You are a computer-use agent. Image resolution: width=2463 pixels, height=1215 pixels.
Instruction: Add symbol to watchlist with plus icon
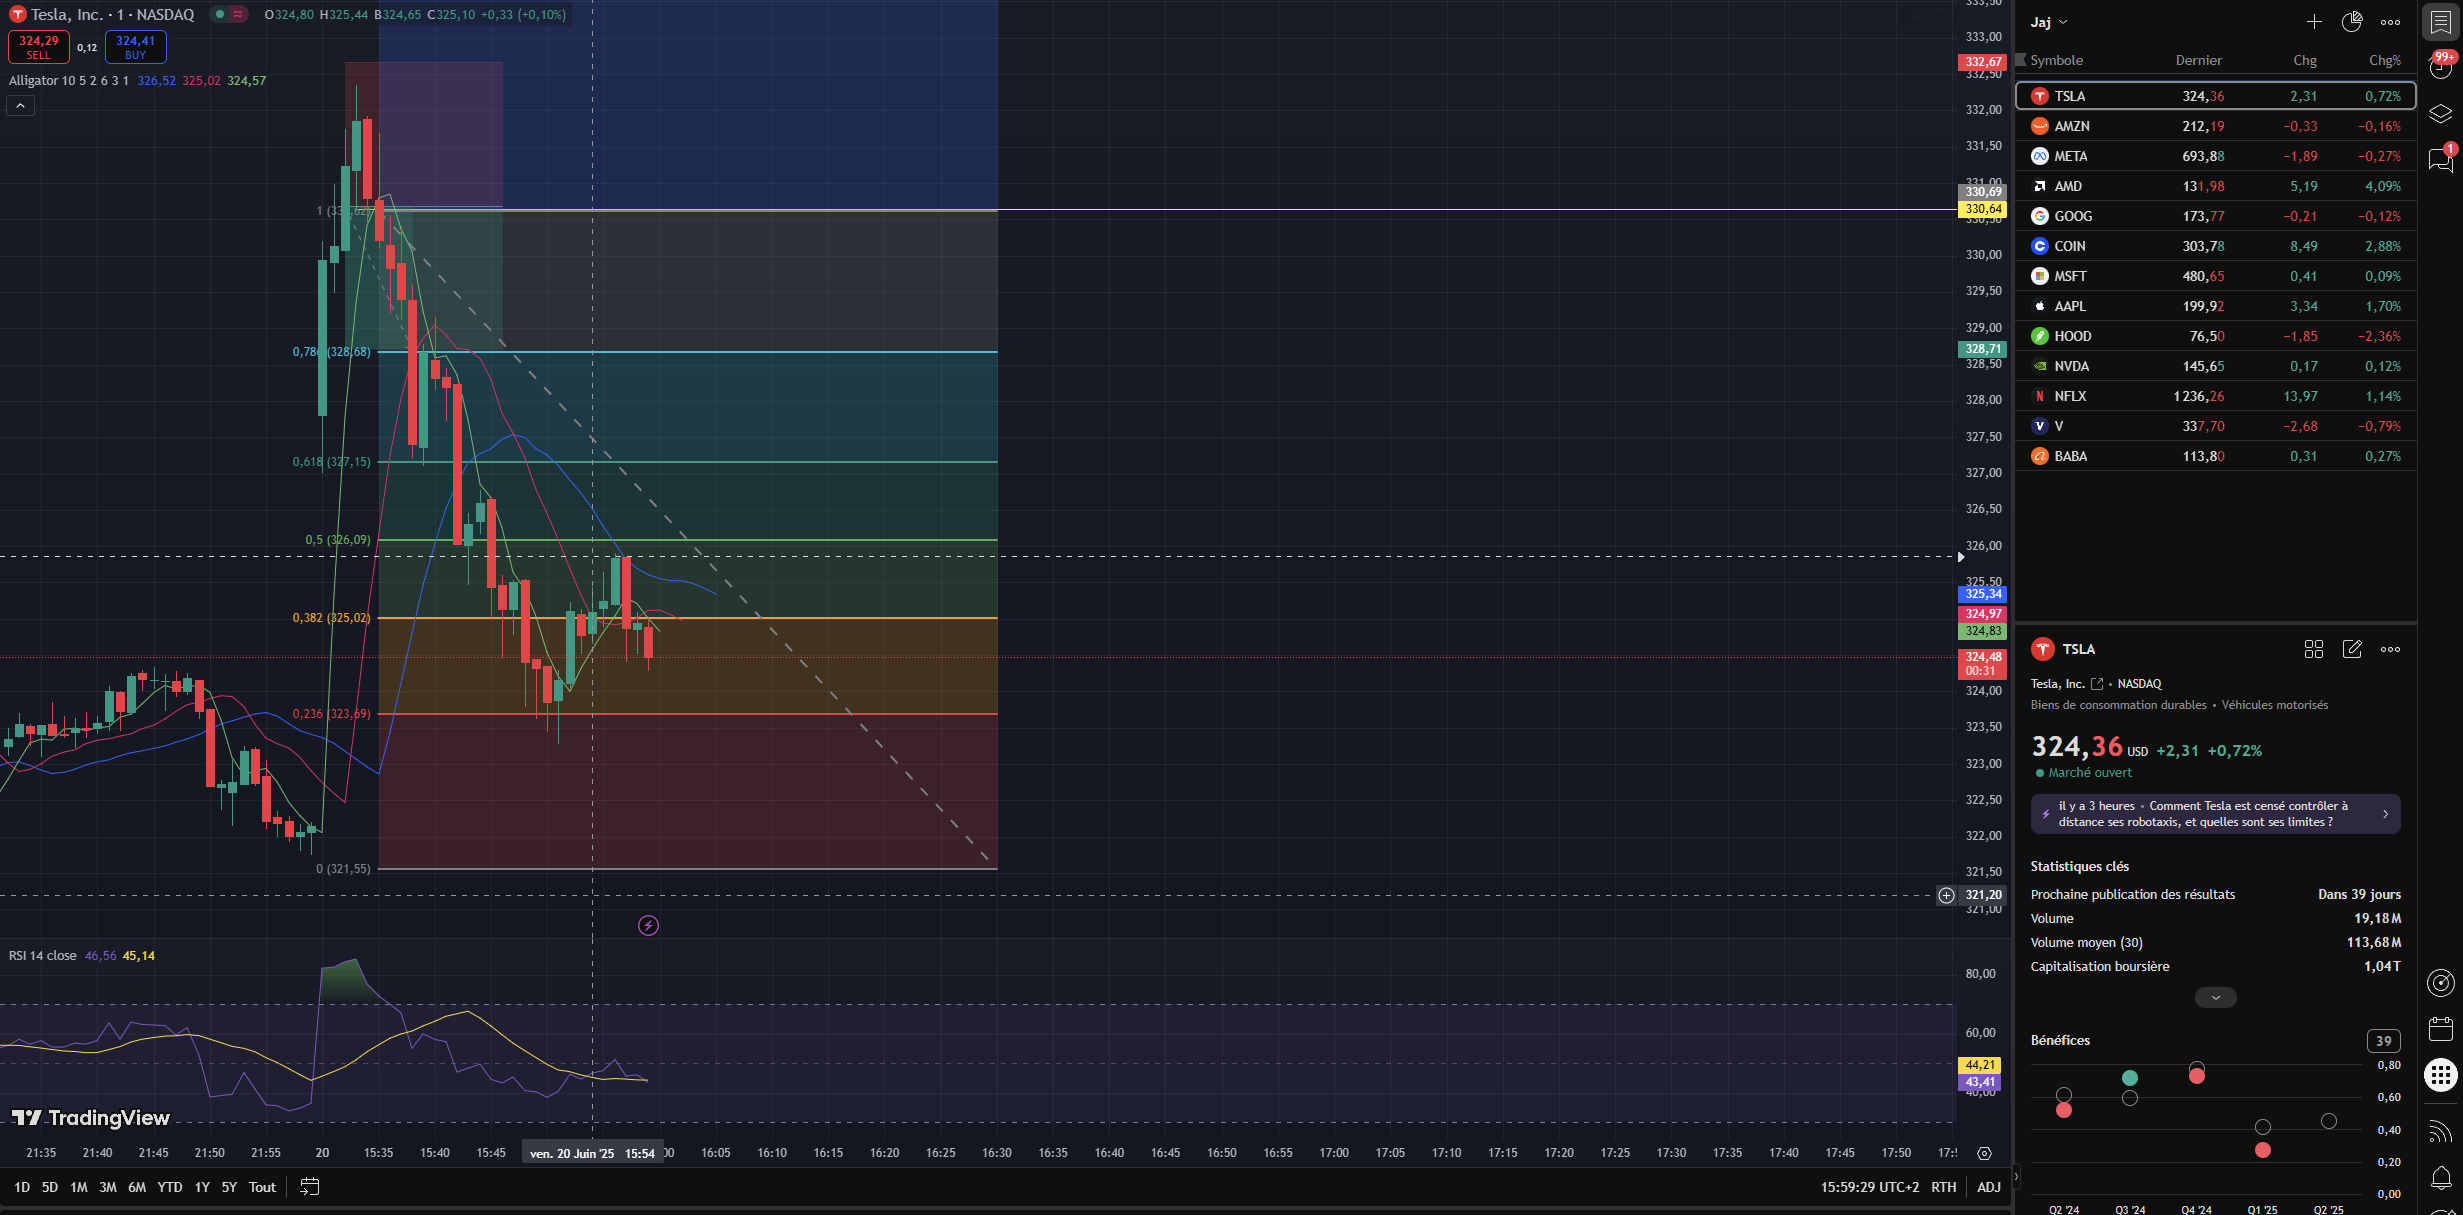(2314, 22)
